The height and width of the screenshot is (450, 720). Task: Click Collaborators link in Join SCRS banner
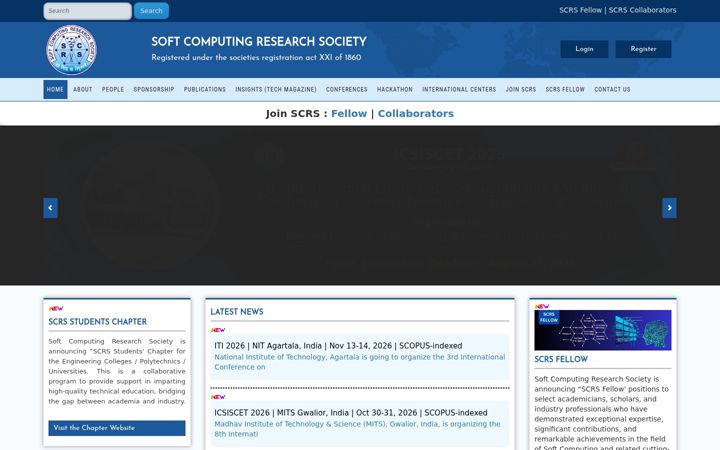click(416, 113)
